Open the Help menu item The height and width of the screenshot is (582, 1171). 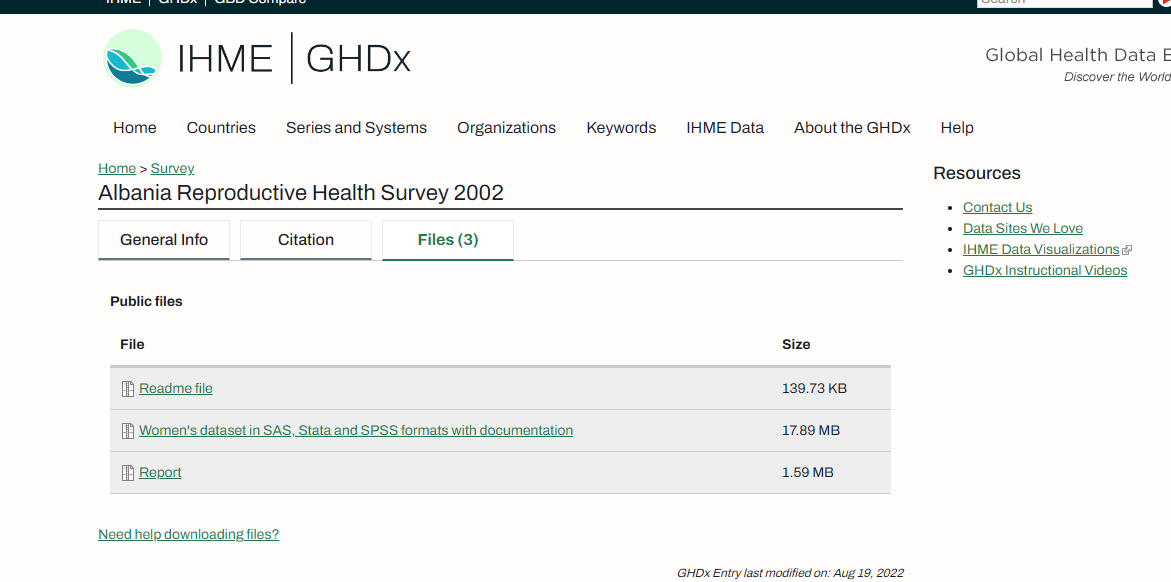(957, 128)
